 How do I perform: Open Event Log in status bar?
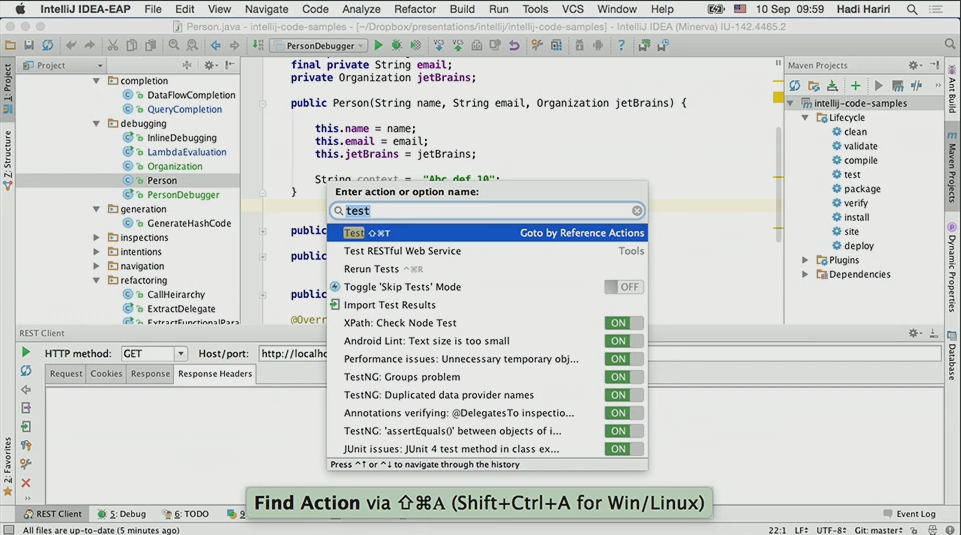[x=910, y=514]
